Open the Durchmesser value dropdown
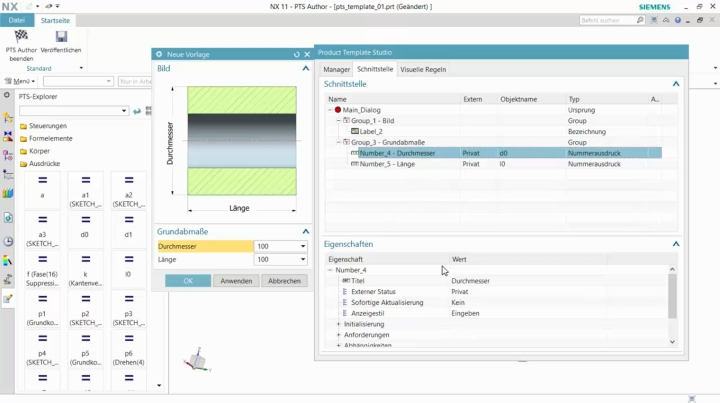The image size is (720, 403). [303, 246]
